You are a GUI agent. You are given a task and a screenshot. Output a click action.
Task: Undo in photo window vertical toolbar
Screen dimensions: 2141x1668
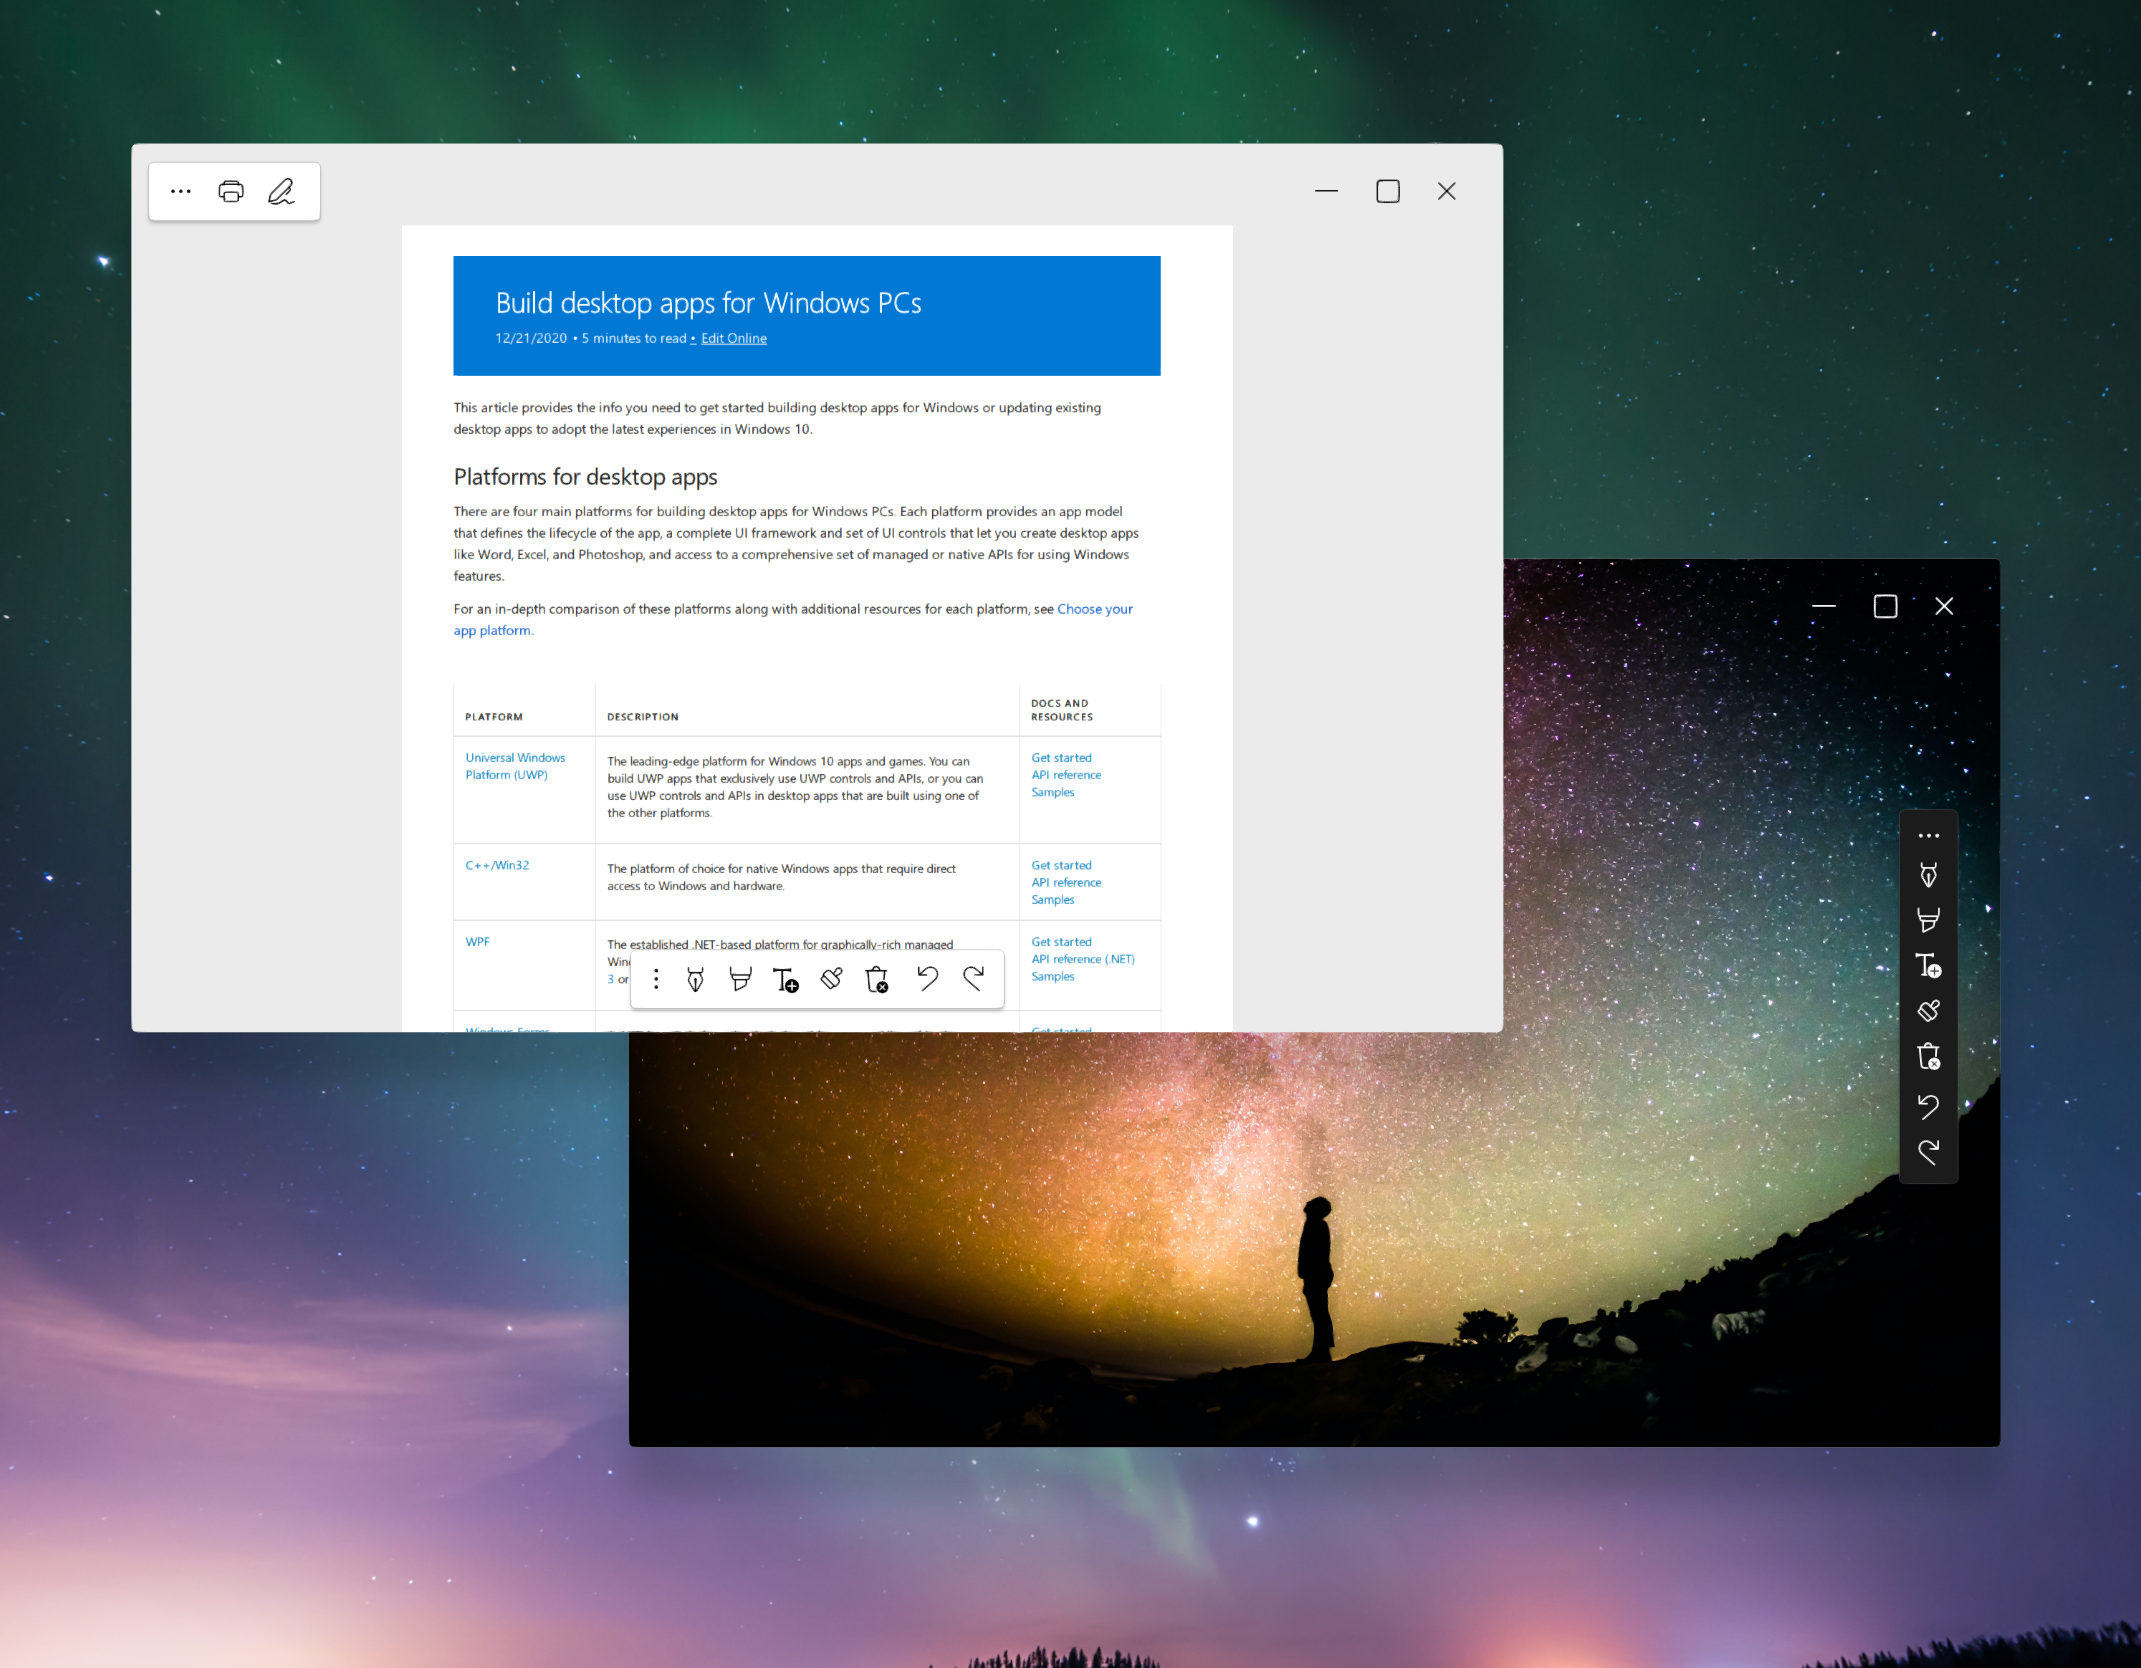[x=1929, y=1106]
